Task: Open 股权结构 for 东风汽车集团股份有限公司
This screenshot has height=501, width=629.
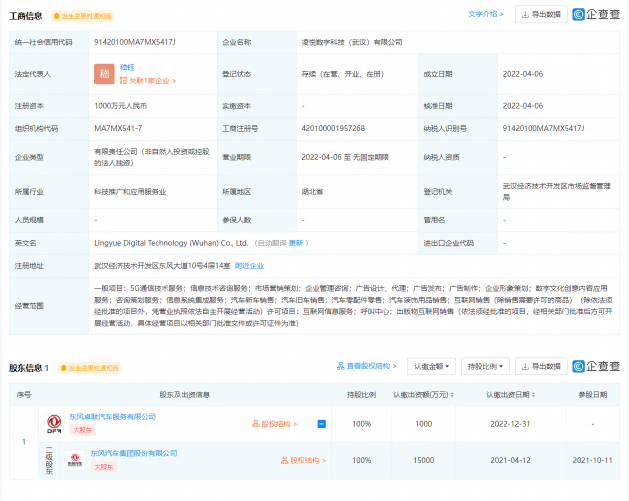Action: click(303, 460)
